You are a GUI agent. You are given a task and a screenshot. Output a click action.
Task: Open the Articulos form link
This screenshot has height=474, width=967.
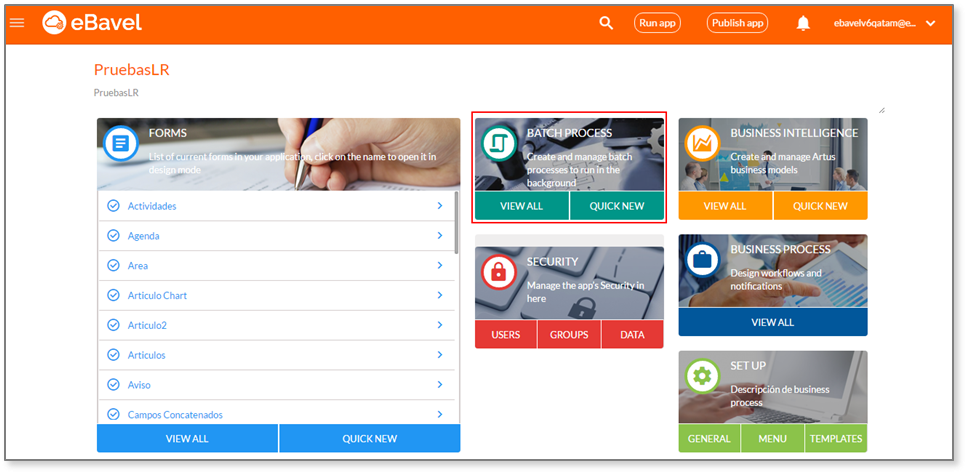click(x=147, y=355)
